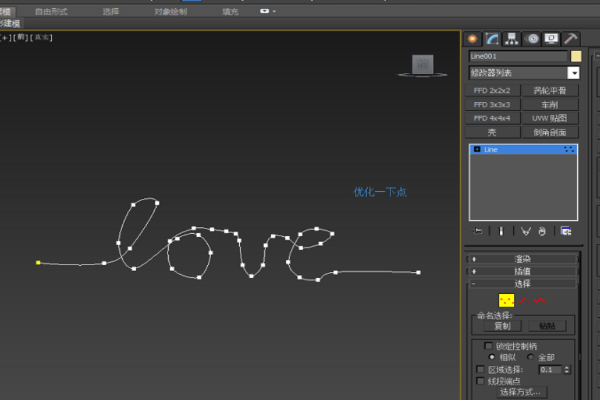Enable 区域选择 checkbox
Image resolution: width=600 pixels, height=400 pixels.
[x=480, y=369]
